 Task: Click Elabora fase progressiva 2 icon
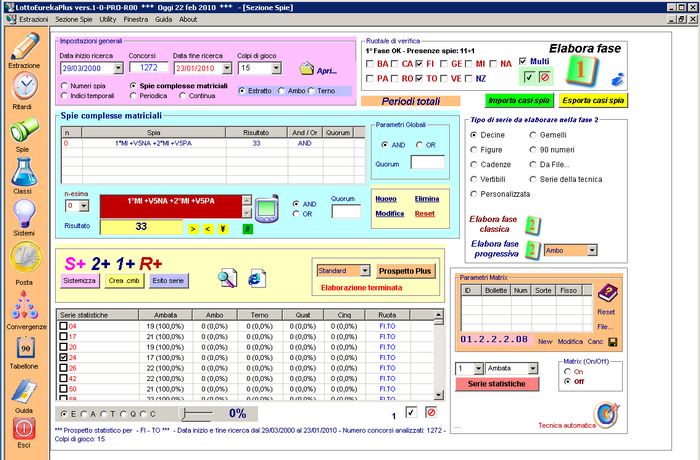coord(533,250)
